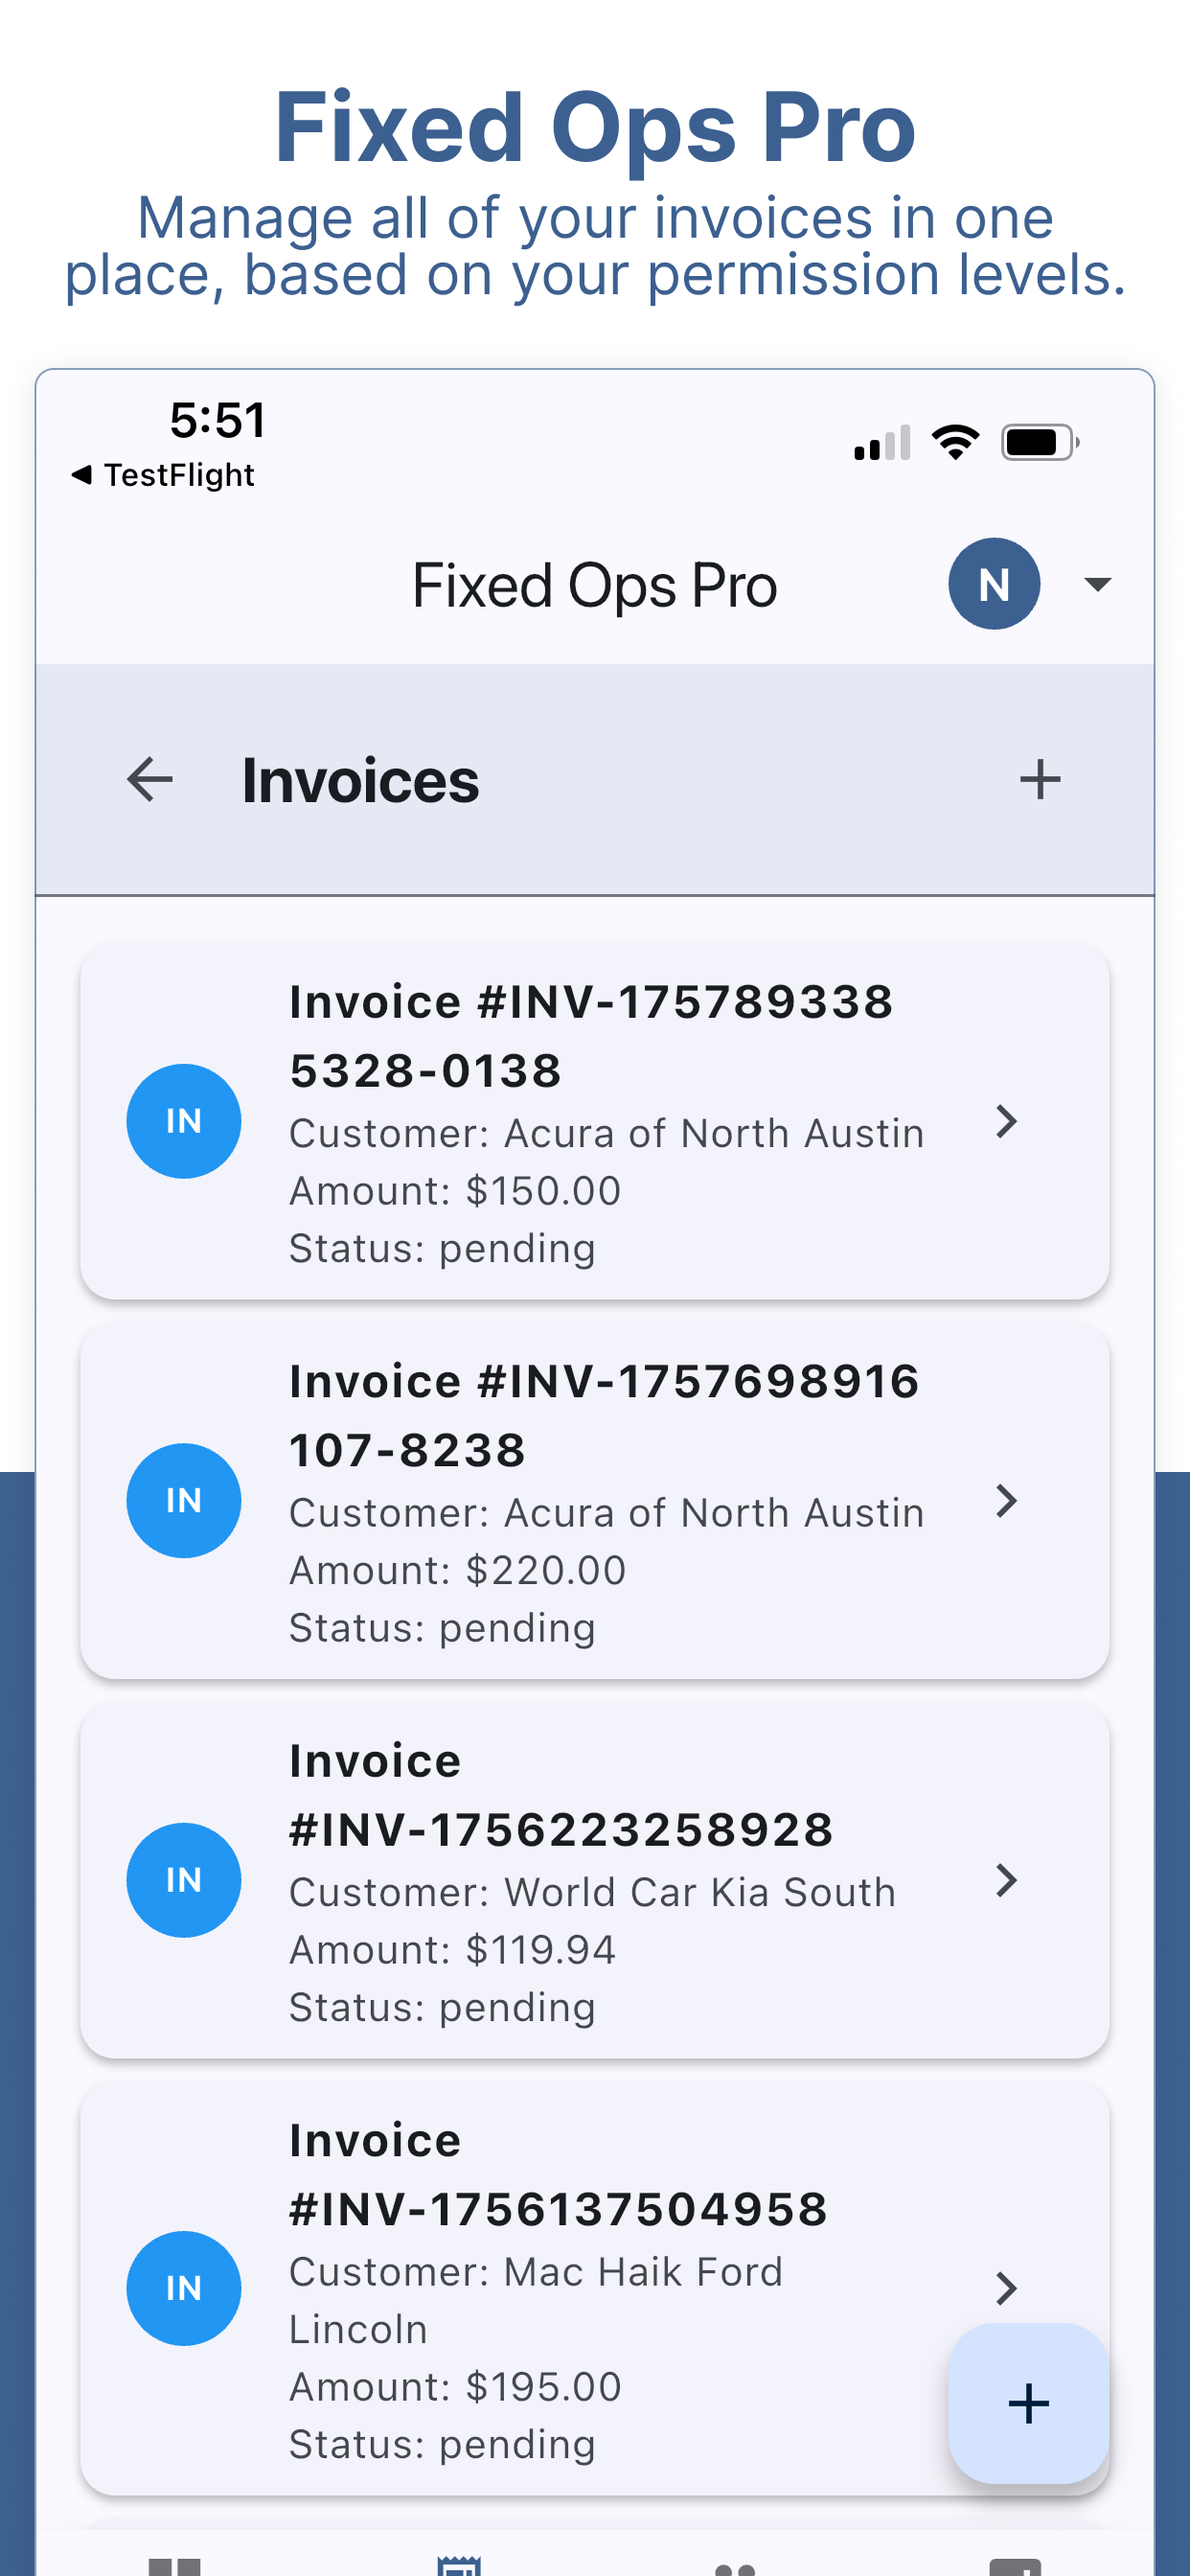Tap the IN badge on the $119.94 invoice
Screen dimensions: 1190x2576
click(x=184, y=1880)
